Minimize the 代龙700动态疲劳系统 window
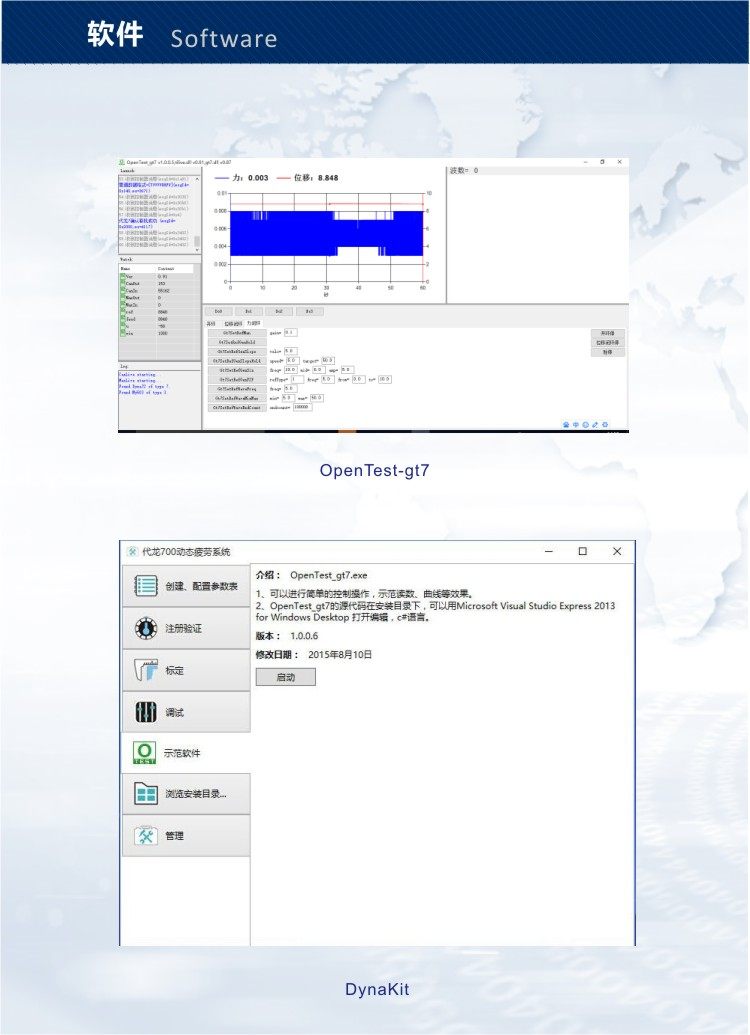The image size is (750, 1035). [549, 551]
